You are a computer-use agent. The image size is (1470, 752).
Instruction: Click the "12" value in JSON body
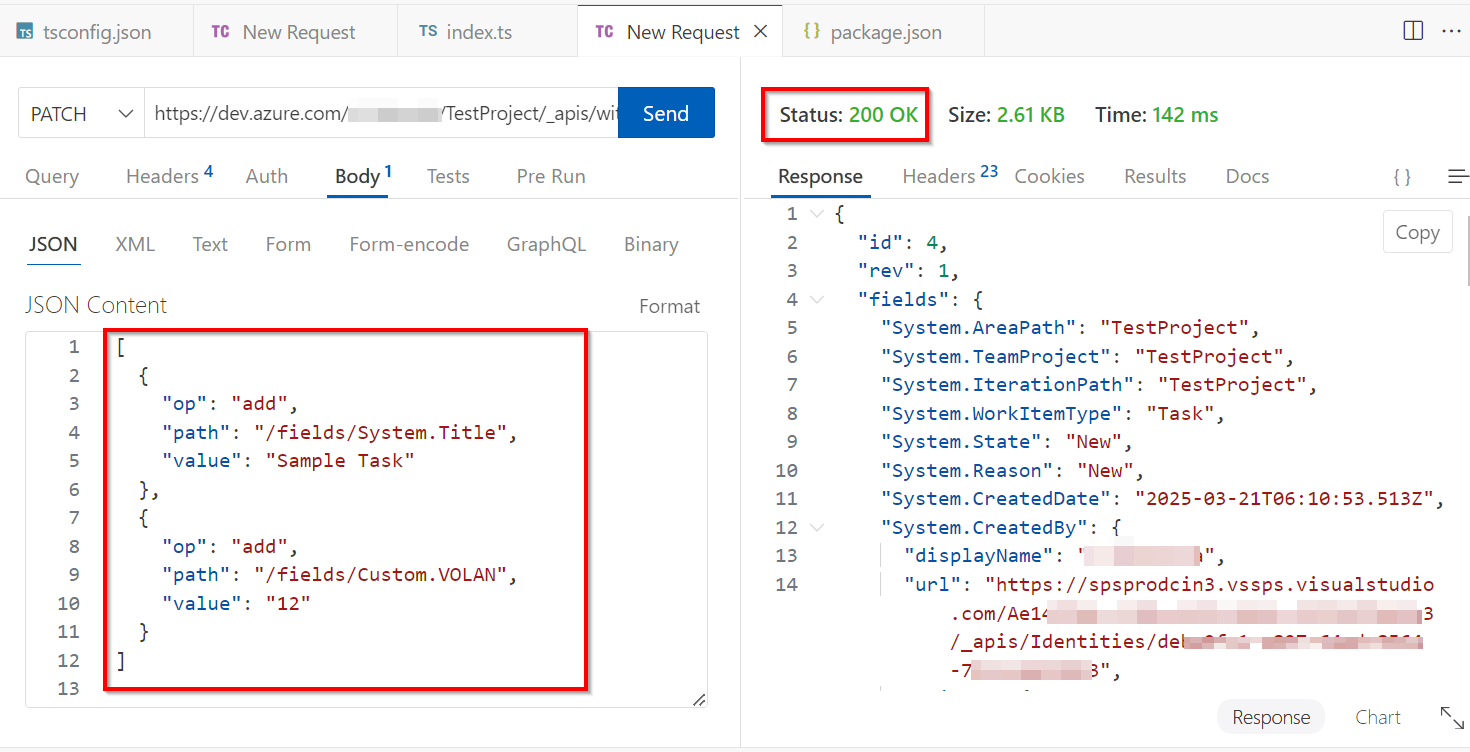[x=288, y=603]
